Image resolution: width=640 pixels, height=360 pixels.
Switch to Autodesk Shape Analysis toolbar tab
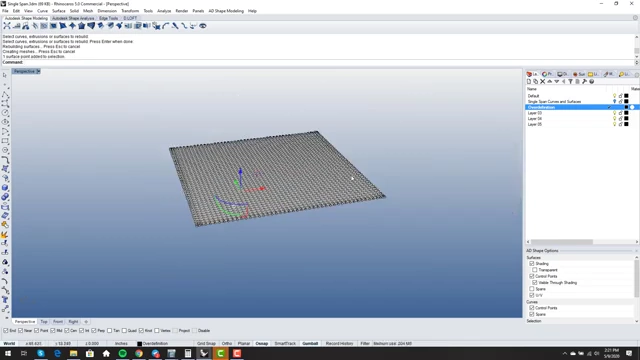(73, 18)
